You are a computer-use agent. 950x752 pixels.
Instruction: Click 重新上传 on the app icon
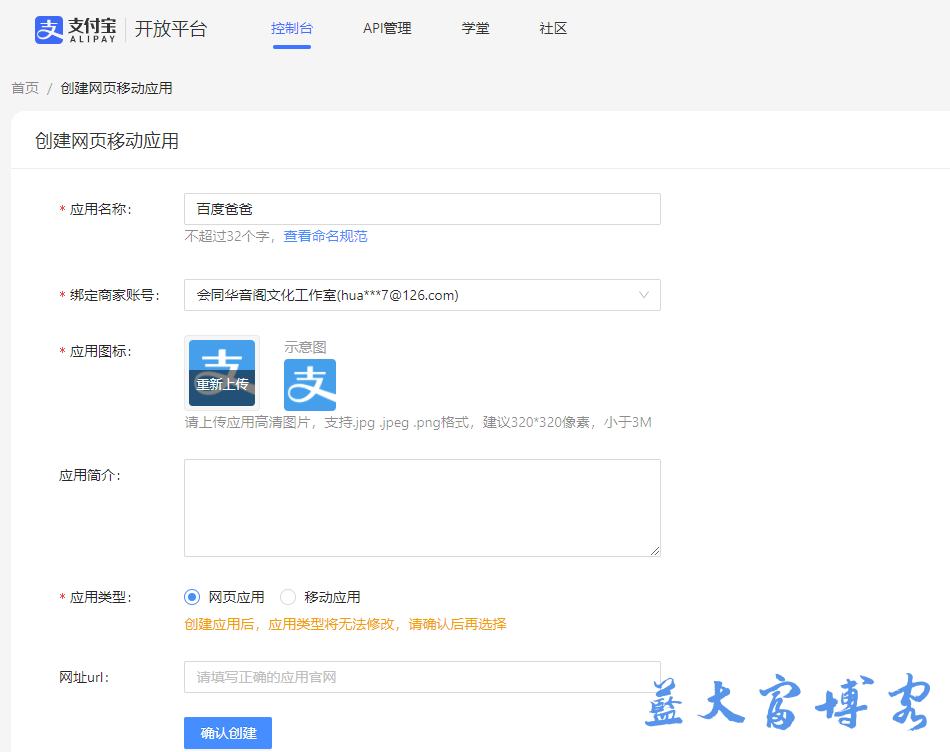point(222,384)
